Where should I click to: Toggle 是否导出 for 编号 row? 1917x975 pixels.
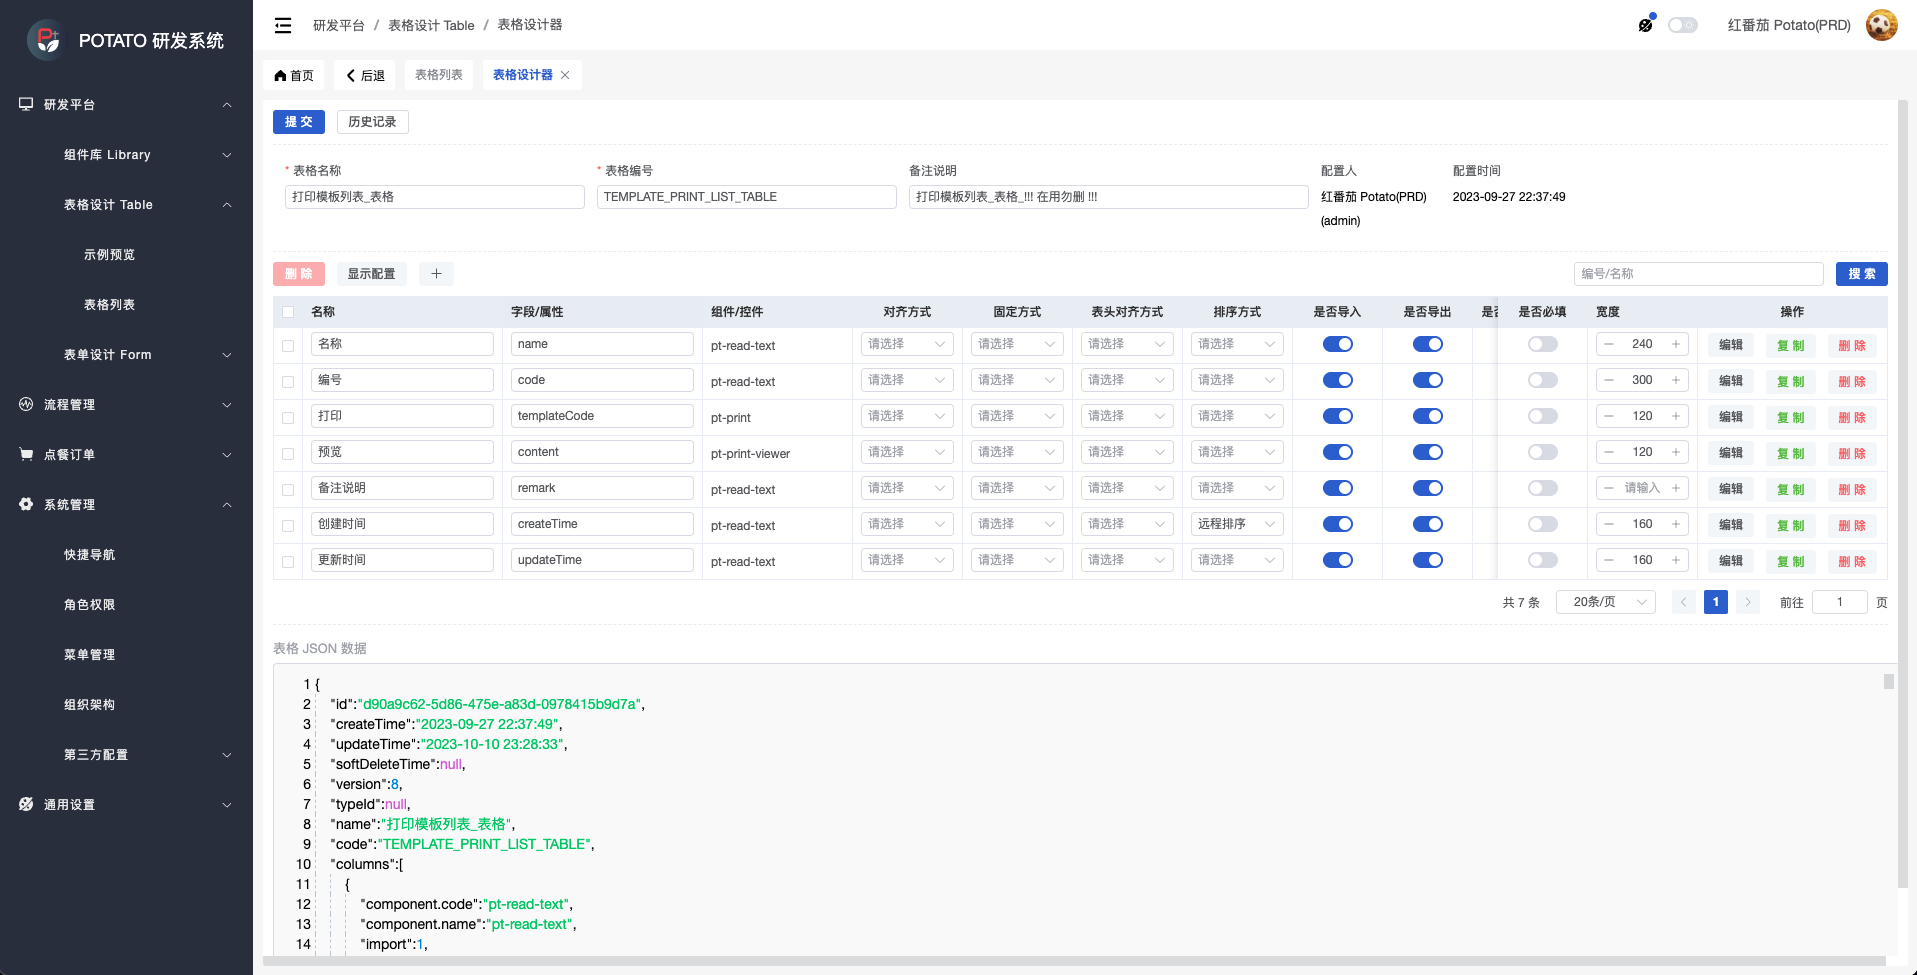pyautogui.click(x=1428, y=380)
